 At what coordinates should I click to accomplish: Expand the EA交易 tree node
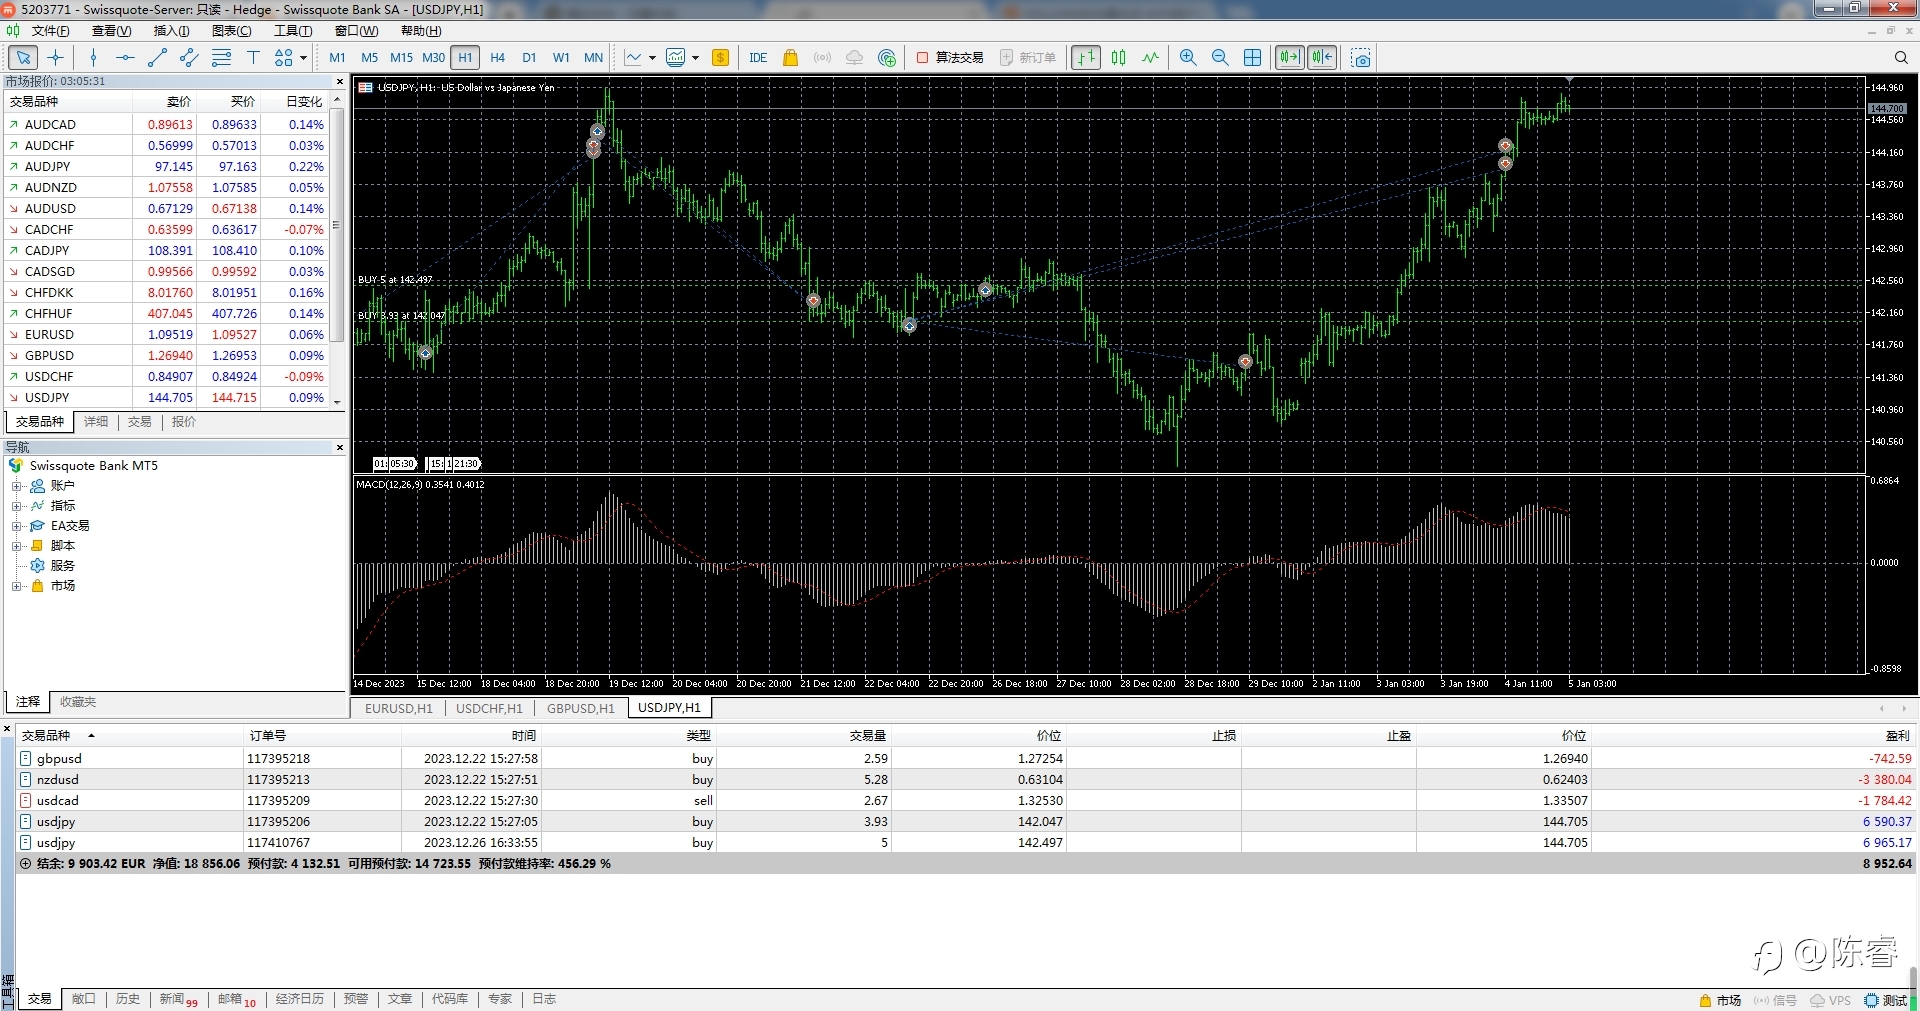[17, 526]
